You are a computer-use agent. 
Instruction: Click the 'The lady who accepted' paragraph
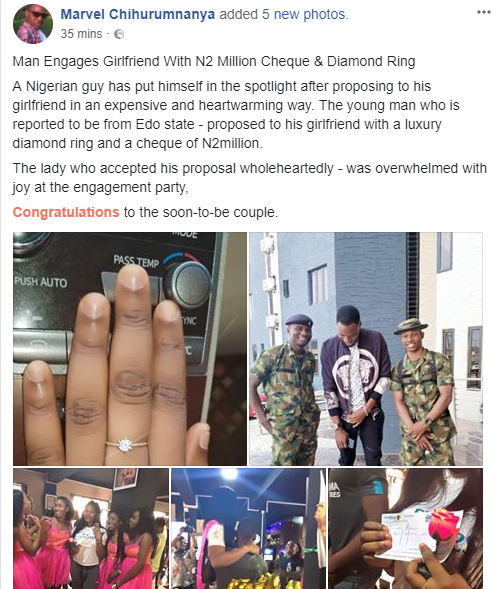[x=250, y=177]
